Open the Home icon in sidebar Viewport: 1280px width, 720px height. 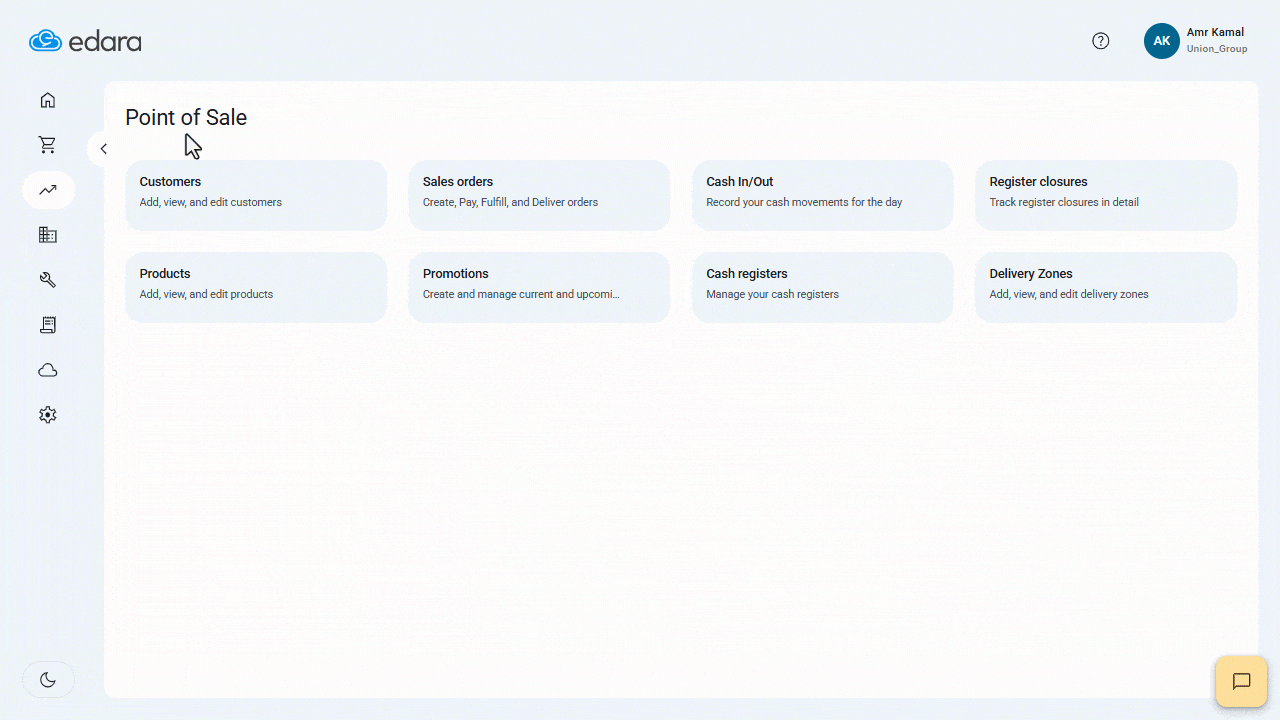[x=47, y=100]
